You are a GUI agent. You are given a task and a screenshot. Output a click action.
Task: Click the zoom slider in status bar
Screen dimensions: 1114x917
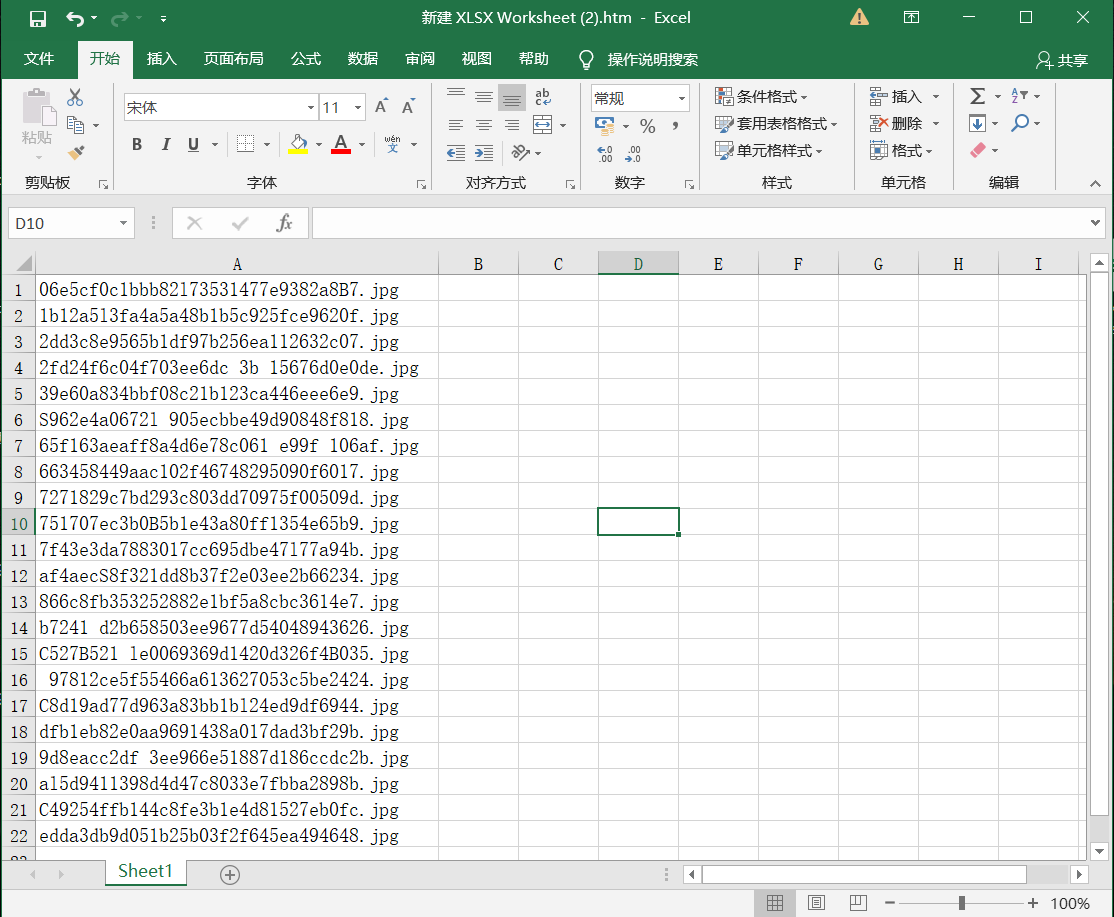(x=961, y=903)
